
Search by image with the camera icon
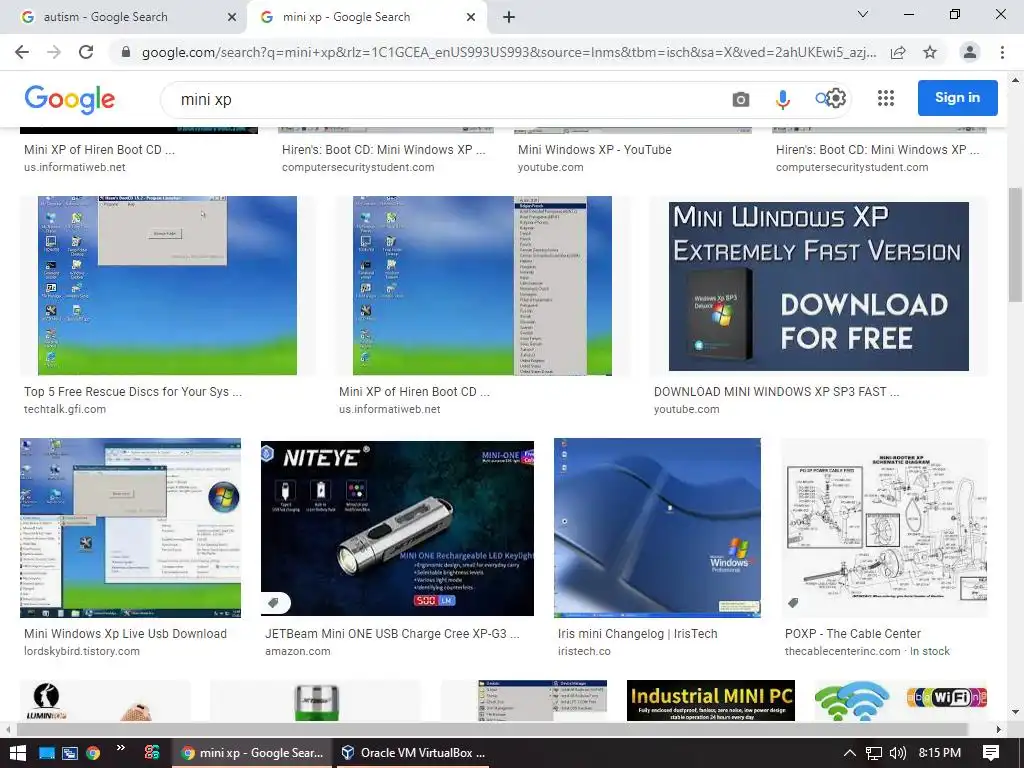coord(741,99)
